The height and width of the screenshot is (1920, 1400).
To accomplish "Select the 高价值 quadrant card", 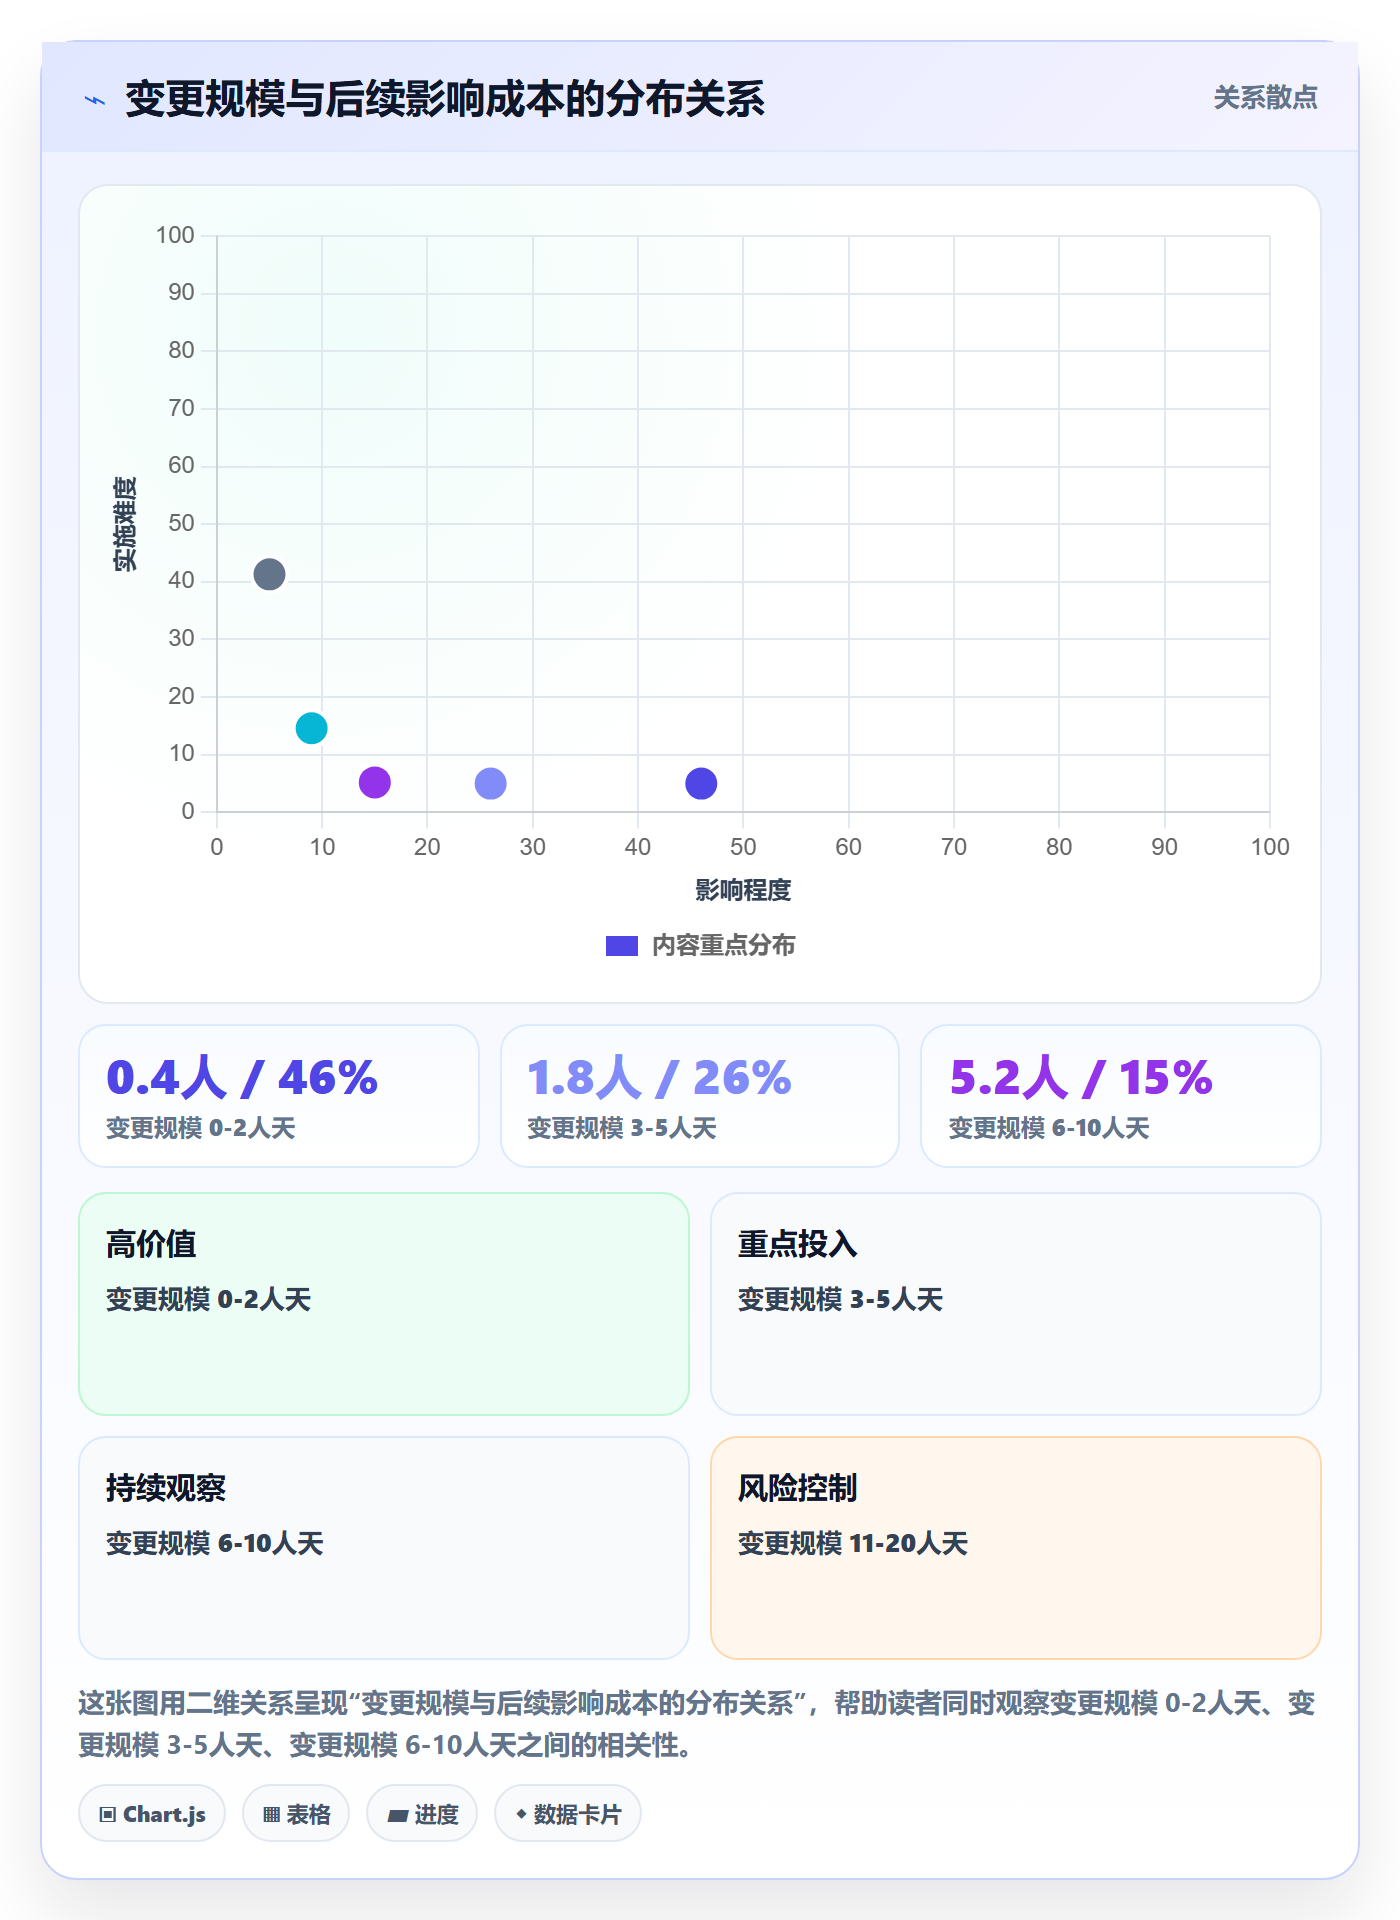I will click(384, 1304).
